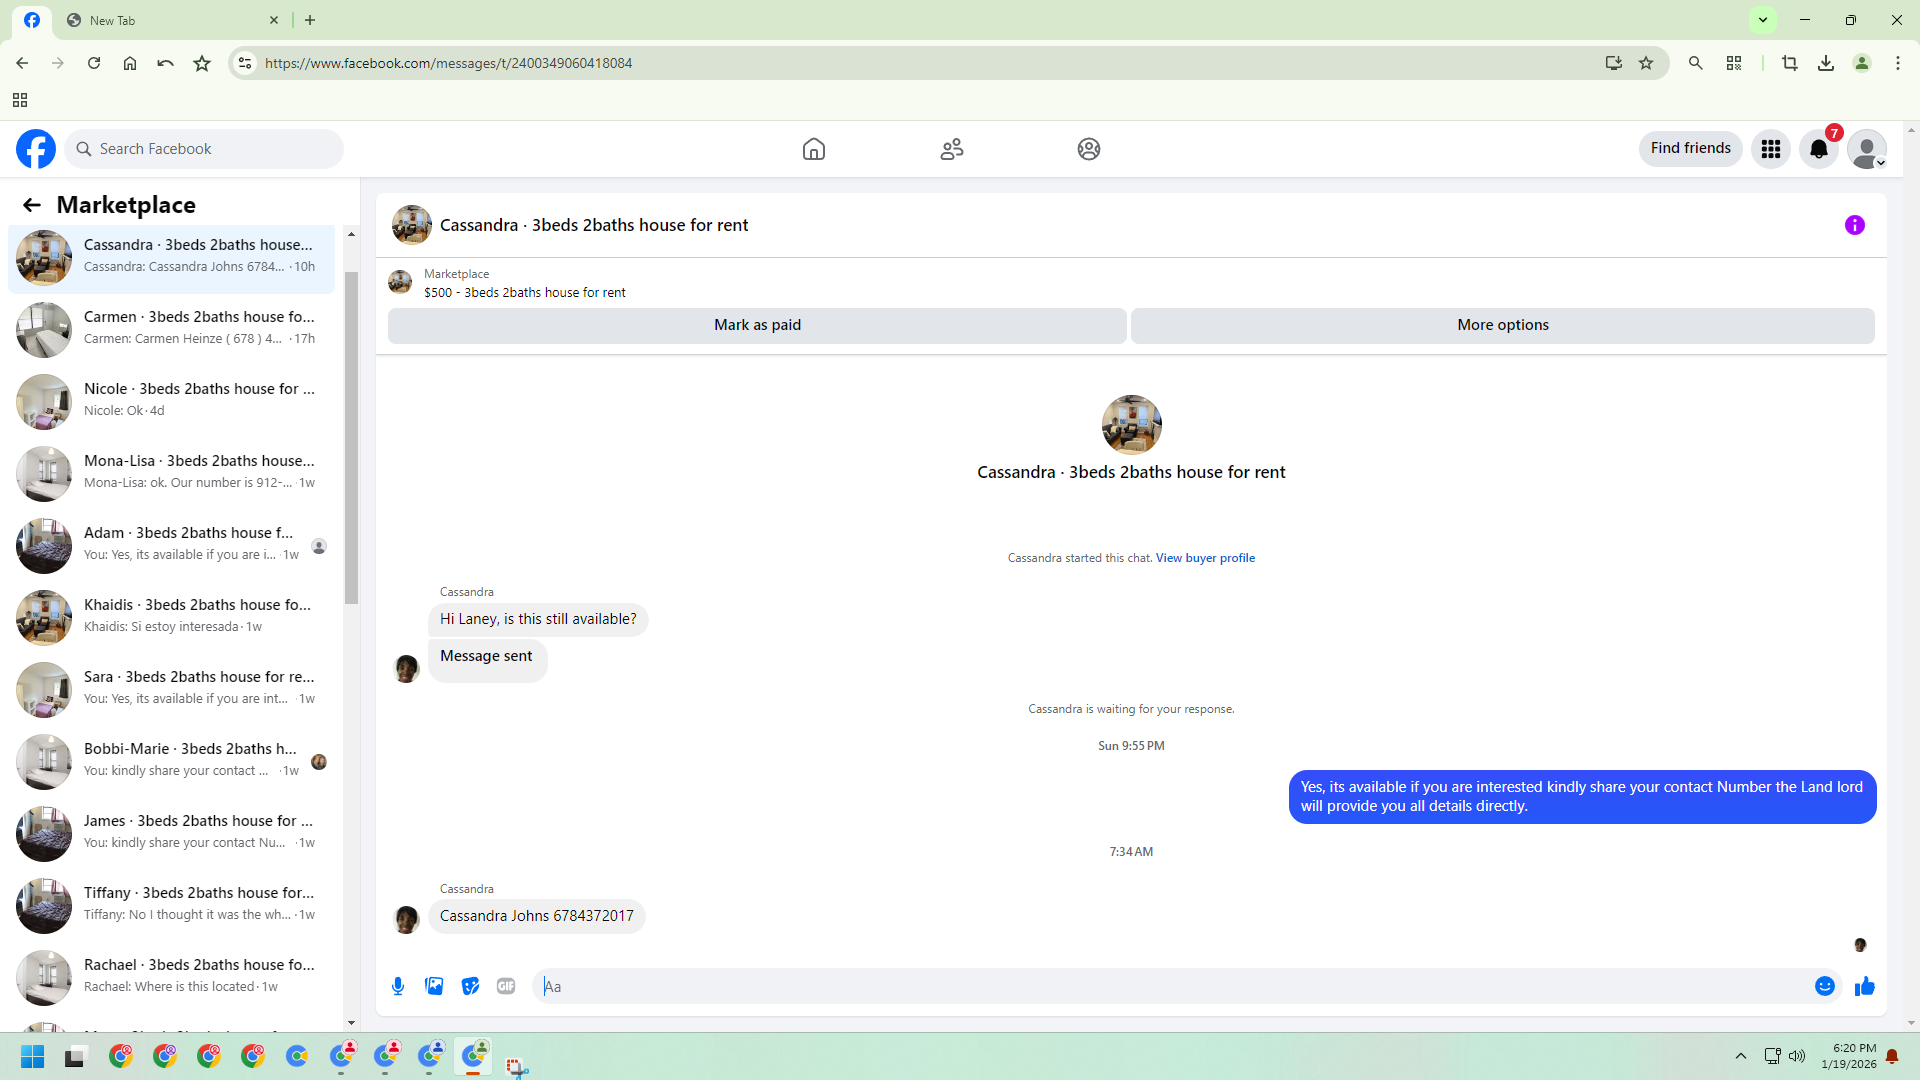Open the emoji picker in message box
Viewport: 1920px width, 1080px height.
coord(1824,986)
